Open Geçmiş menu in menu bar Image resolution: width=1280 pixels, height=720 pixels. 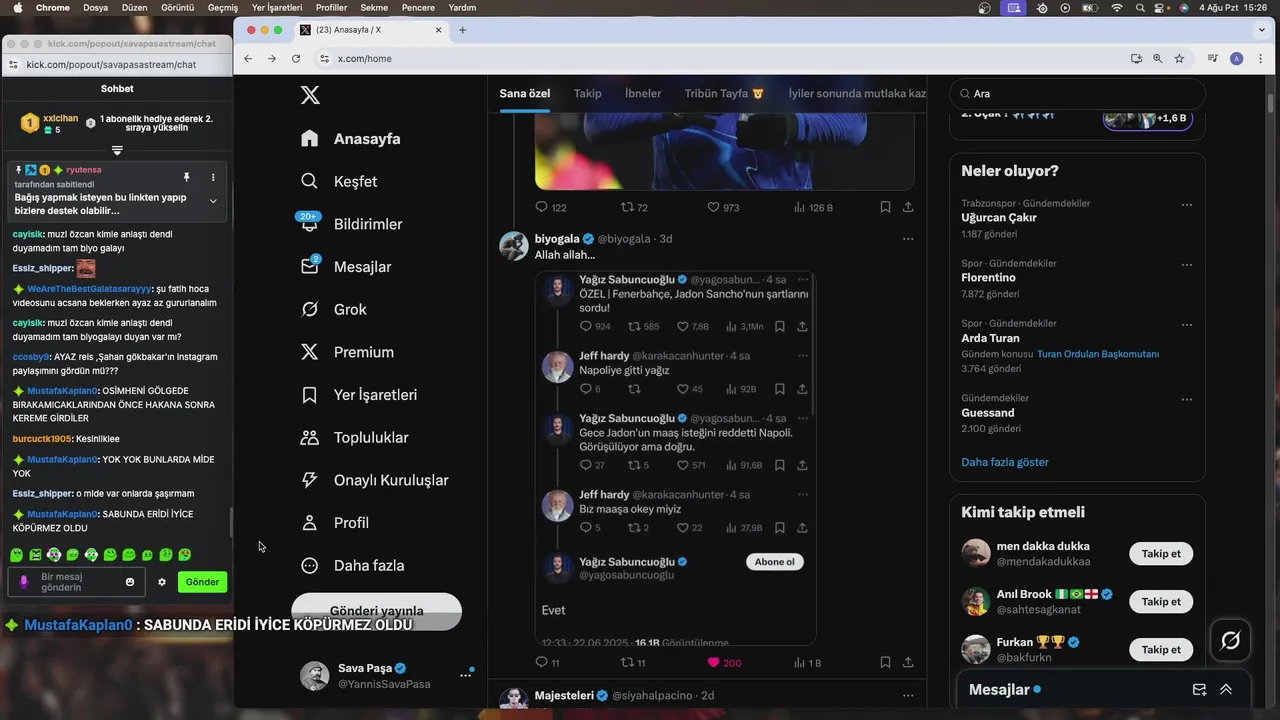[x=223, y=7]
